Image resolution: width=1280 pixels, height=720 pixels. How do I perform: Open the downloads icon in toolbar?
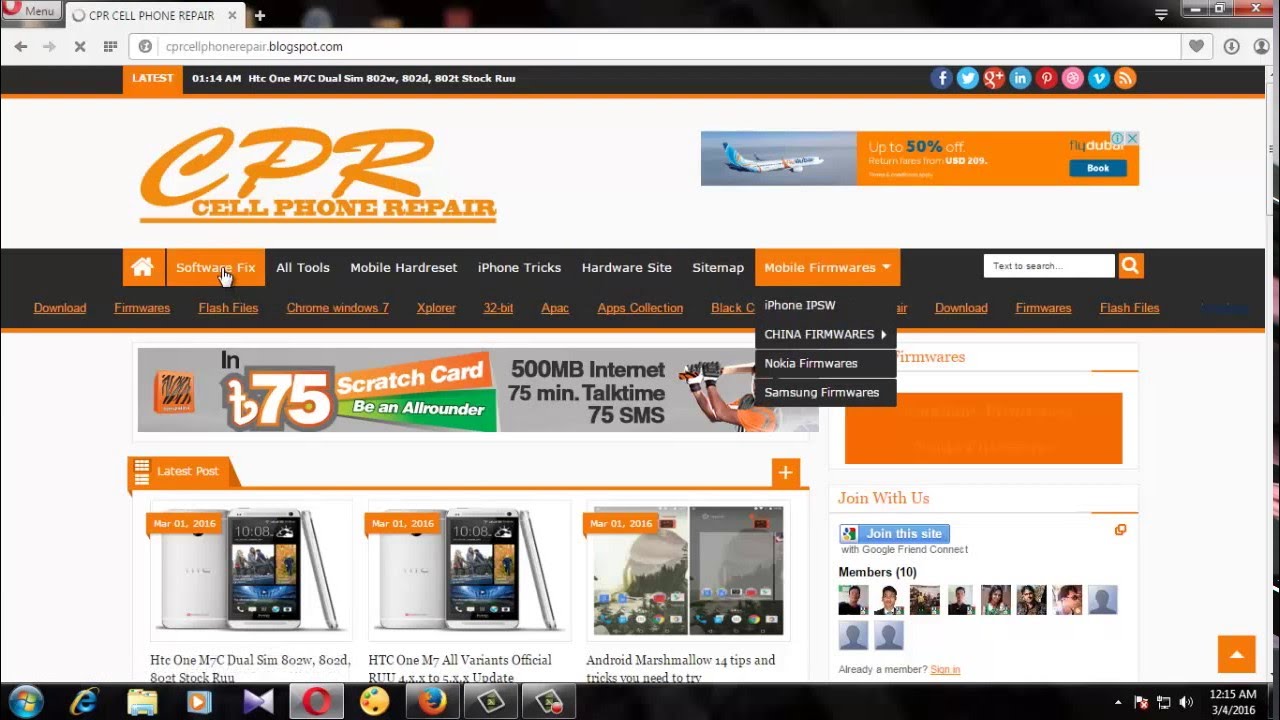(x=1231, y=46)
